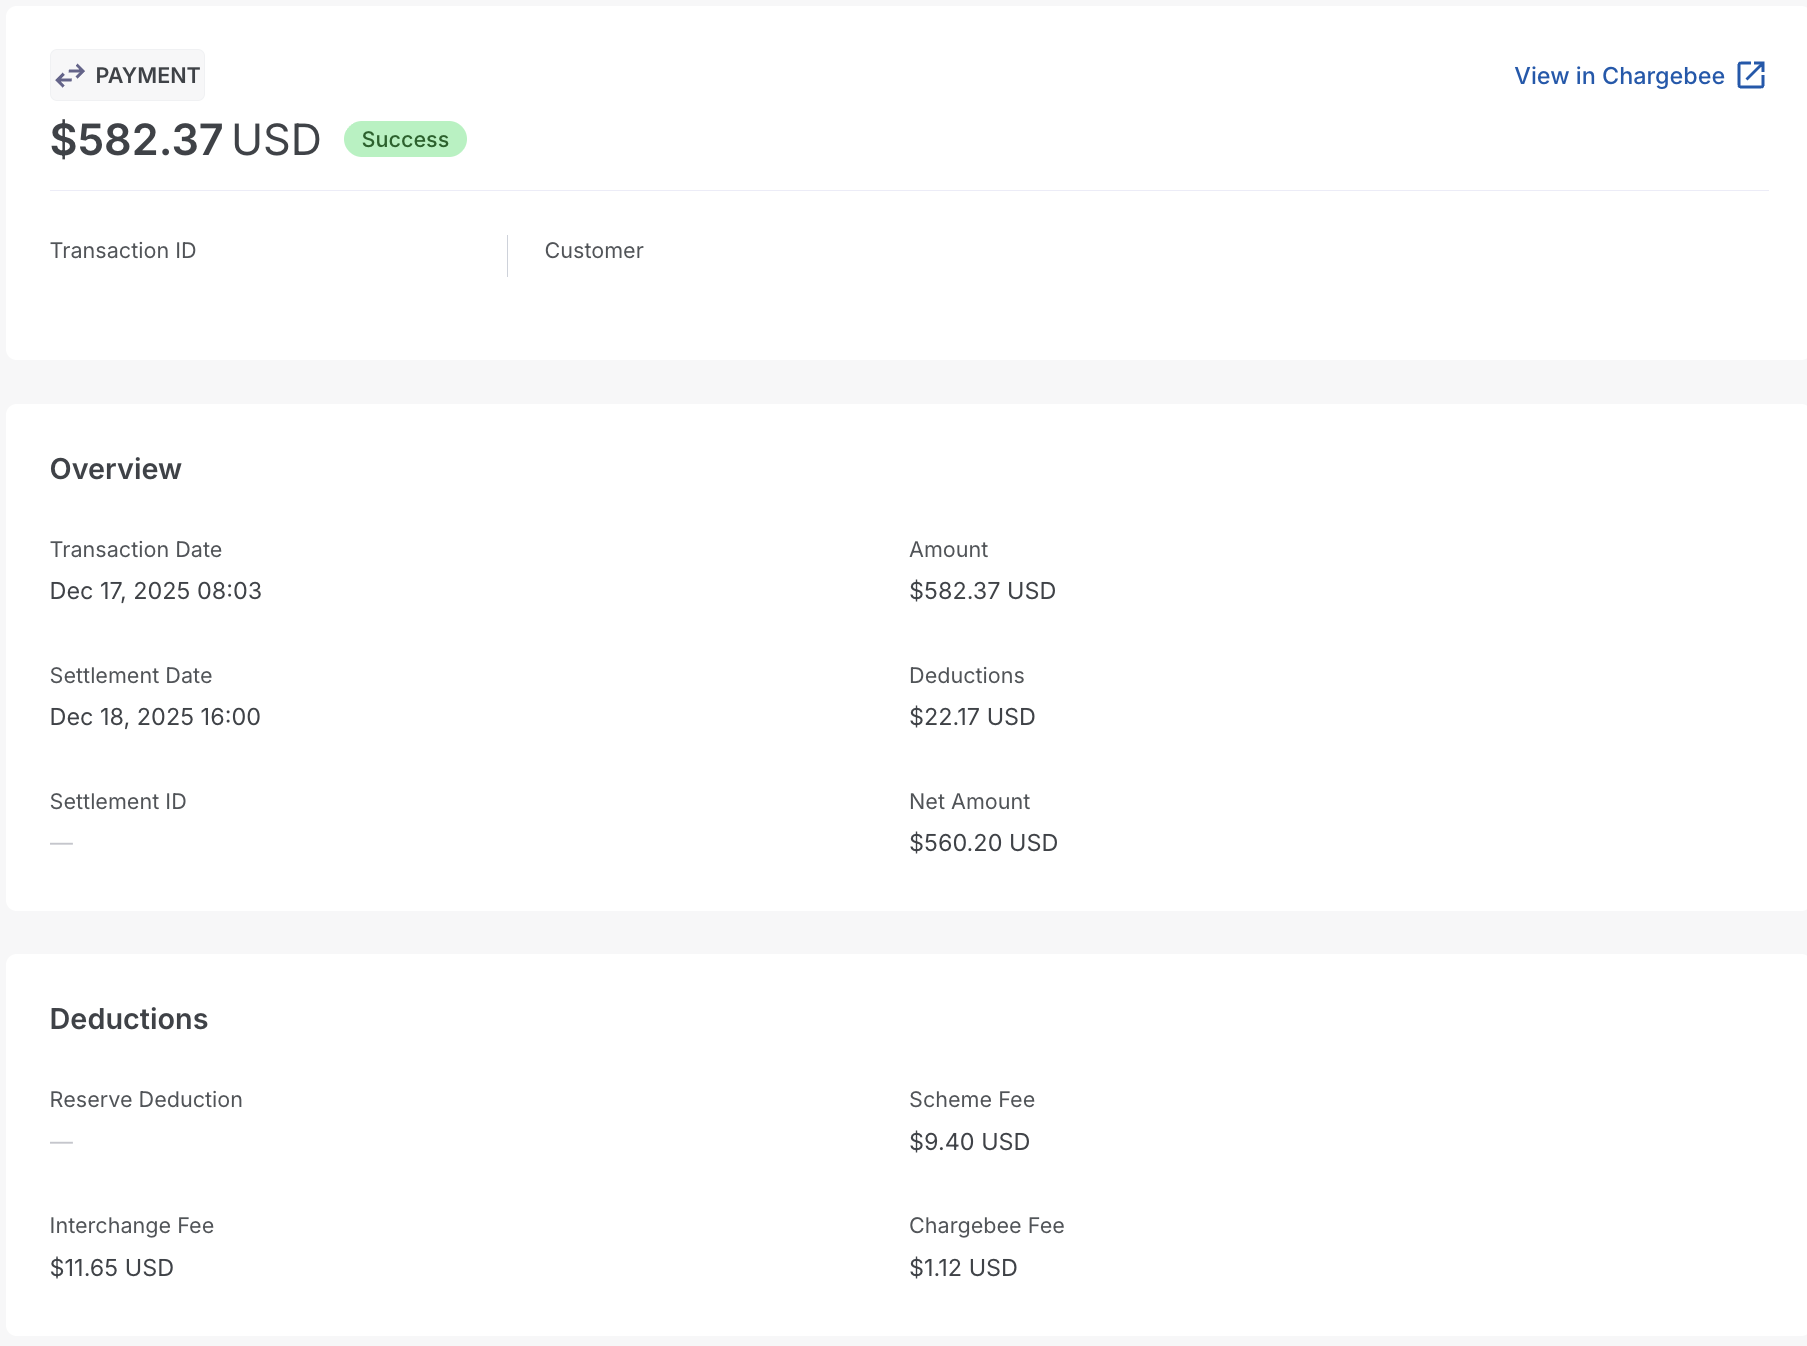This screenshot has width=1807, height=1346.
Task: Click the Deductions section heading
Action: pyautogui.click(x=129, y=1018)
